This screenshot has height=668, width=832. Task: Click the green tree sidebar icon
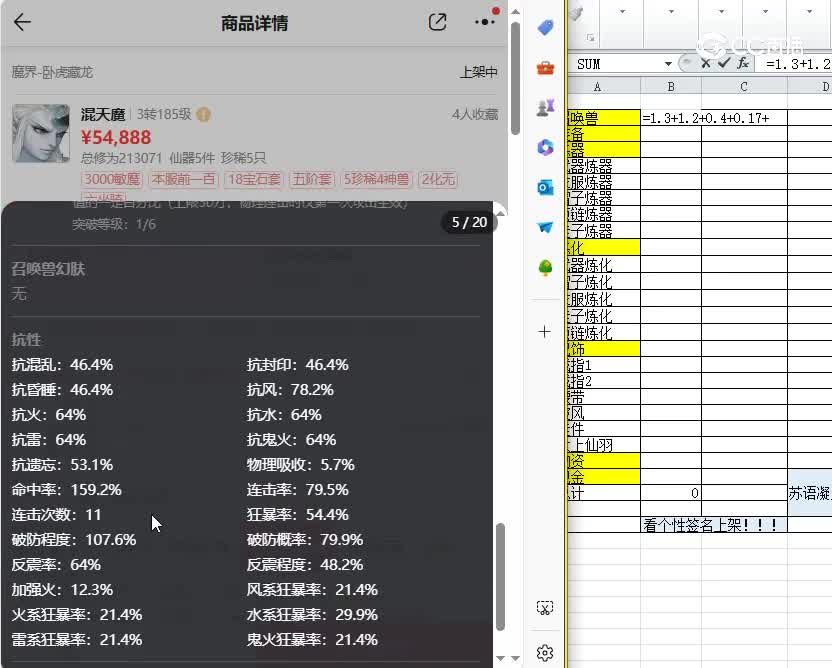(545, 268)
